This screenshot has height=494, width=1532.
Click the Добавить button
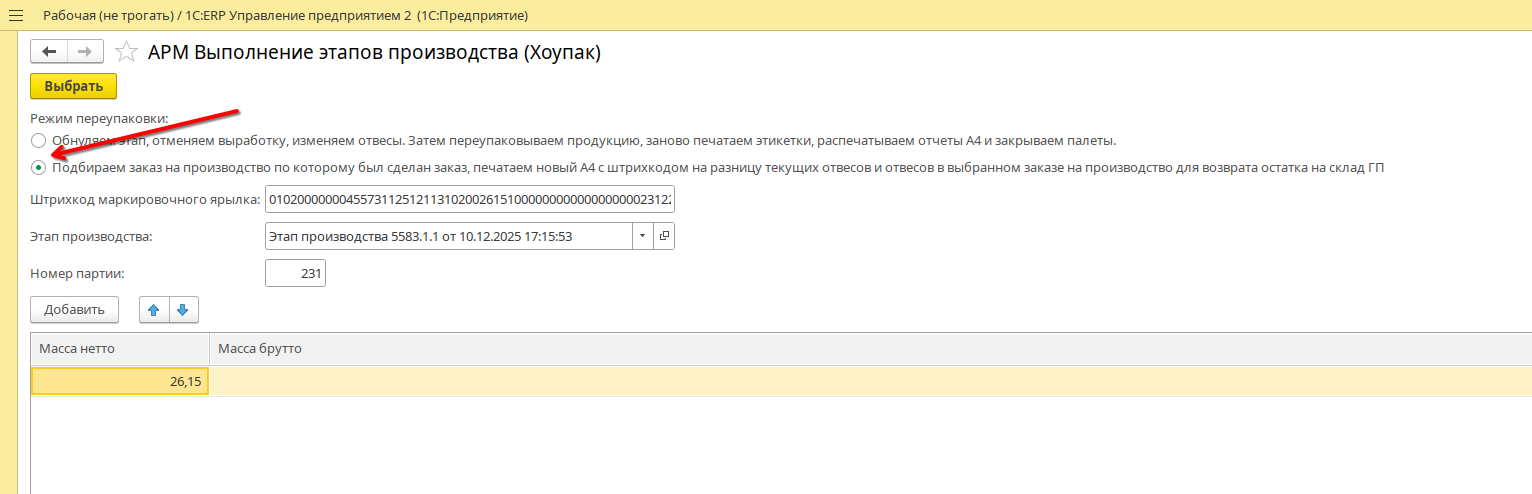click(x=75, y=310)
